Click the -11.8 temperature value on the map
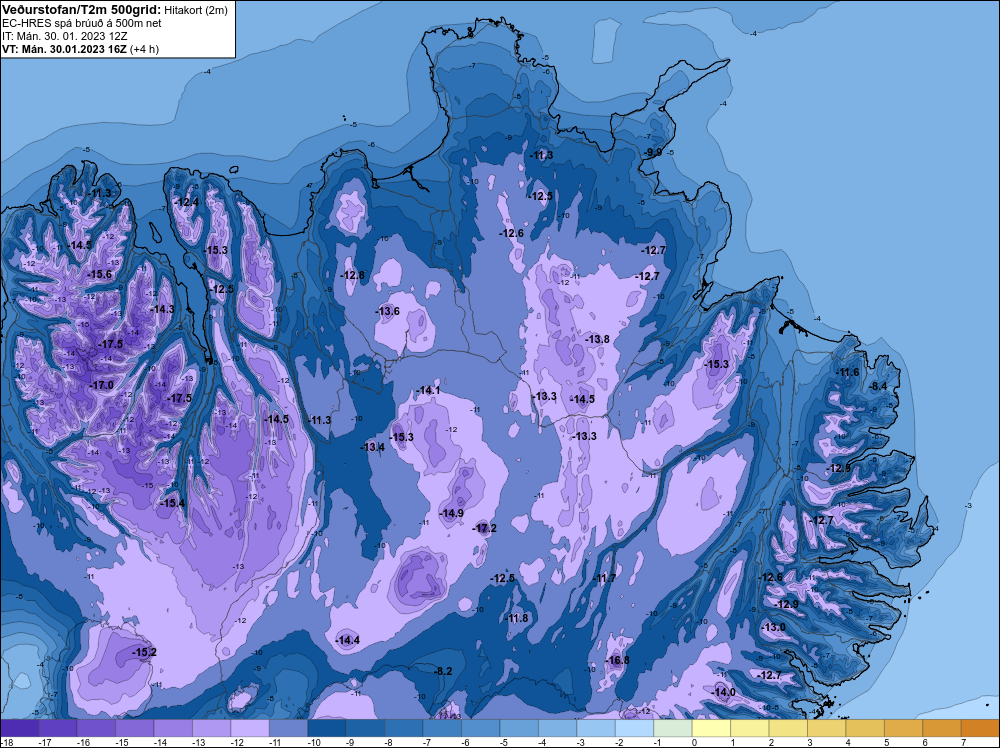 click(x=517, y=618)
